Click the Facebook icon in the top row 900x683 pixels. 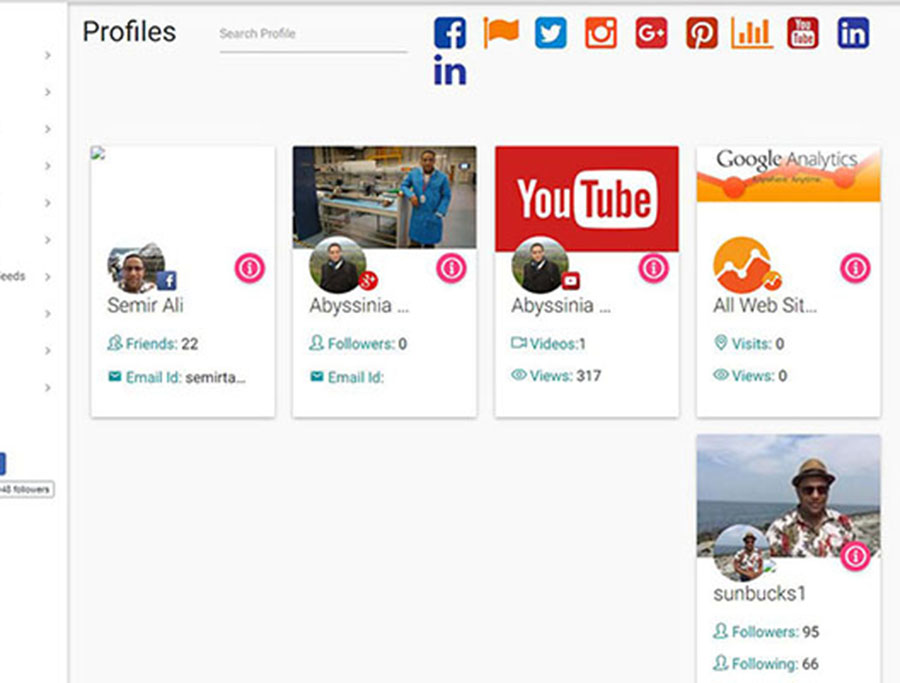pos(450,33)
